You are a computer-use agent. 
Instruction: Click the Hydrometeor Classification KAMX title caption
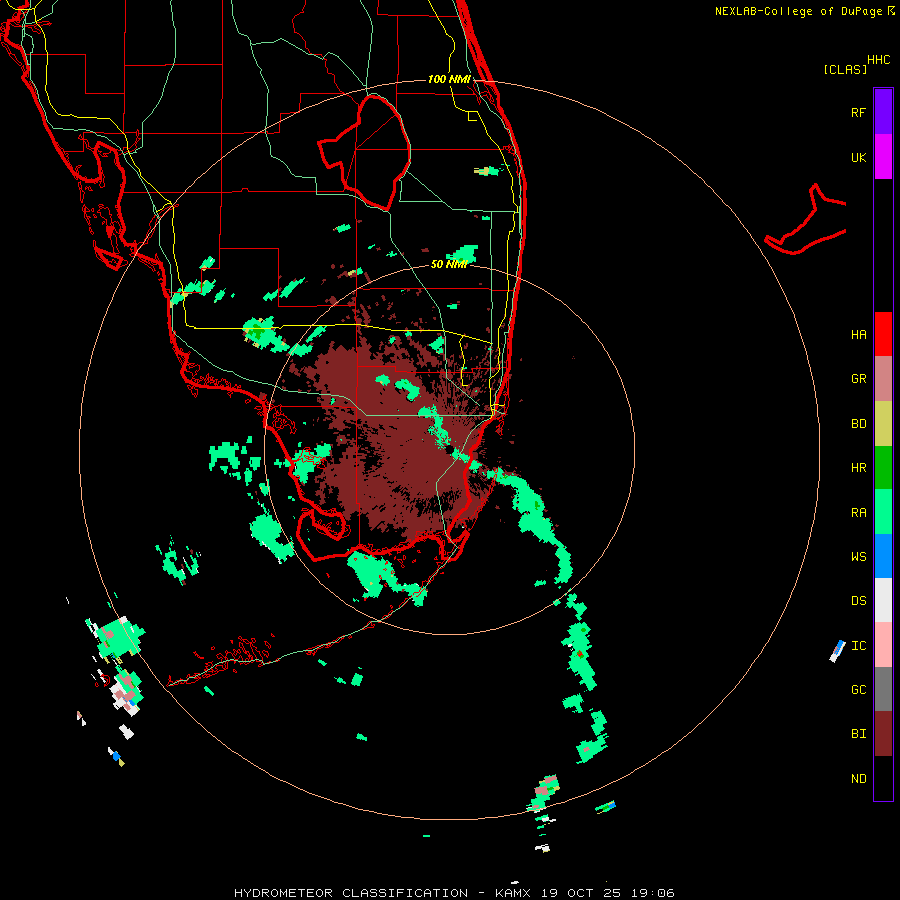(x=454, y=893)
